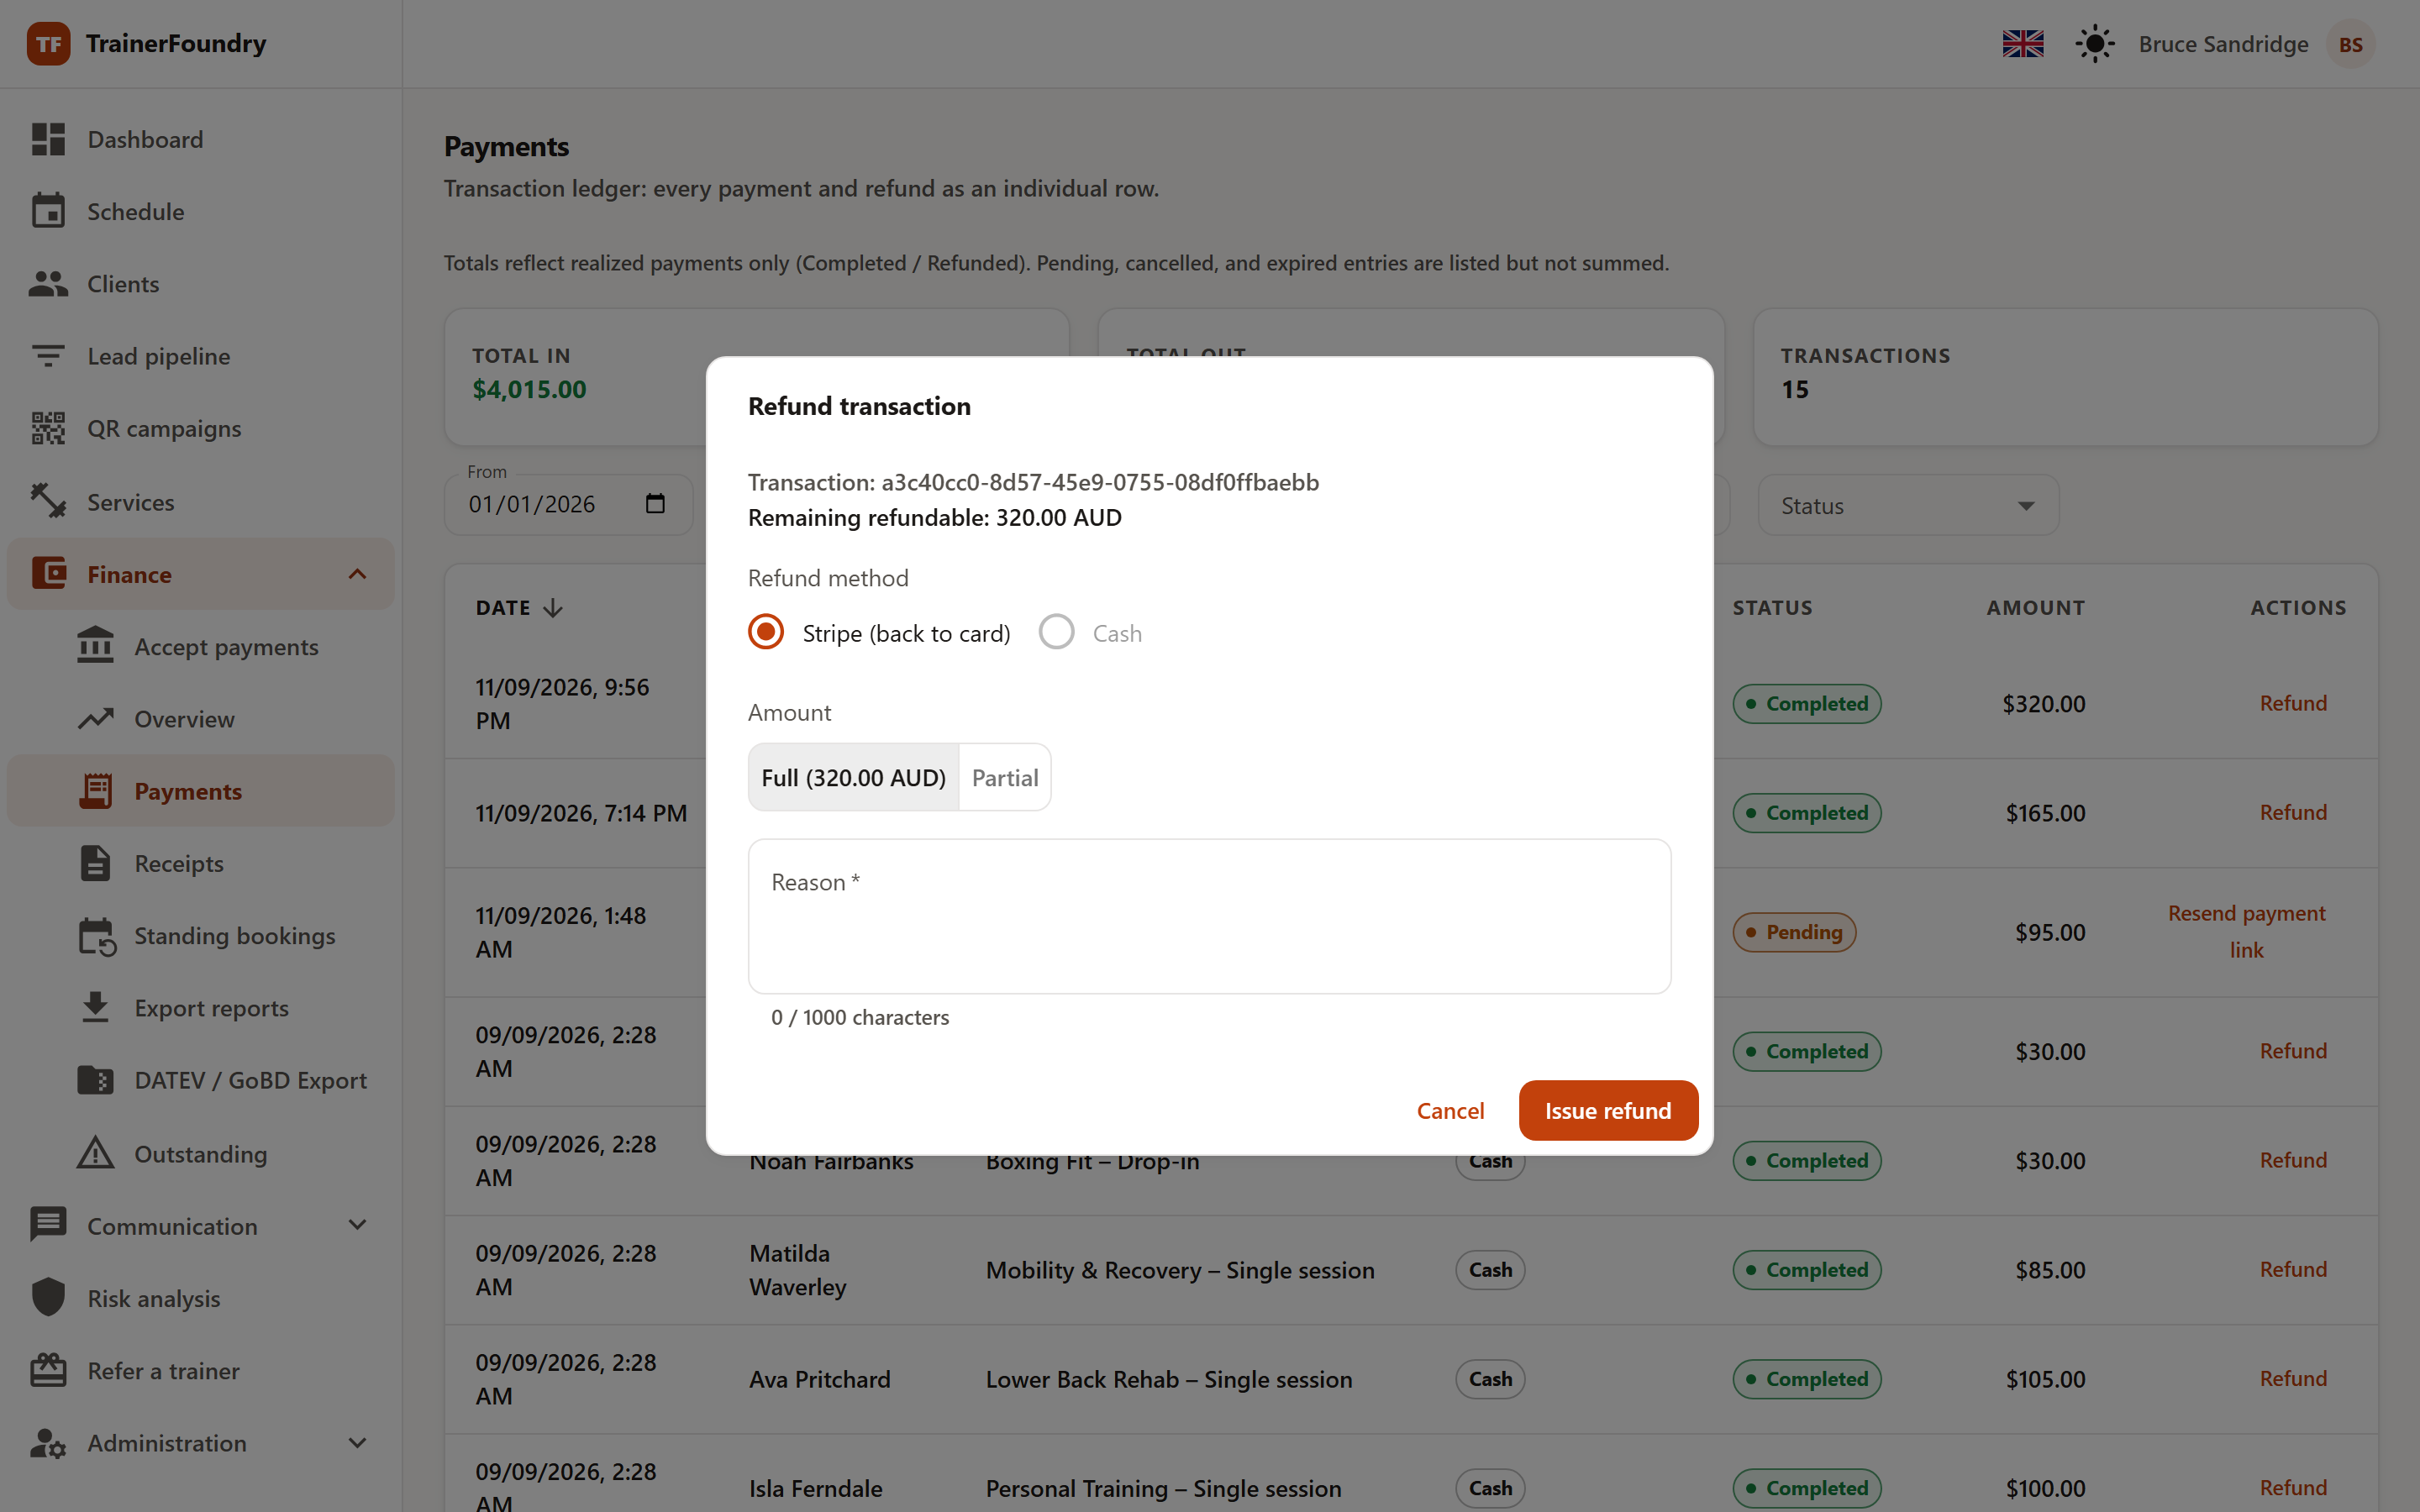This screenshot has height=1512, width=2420.
Task: Refund the $105.00 Ava Pritchard payment
Action: pyautogui.click(x=2293, y=1378)
